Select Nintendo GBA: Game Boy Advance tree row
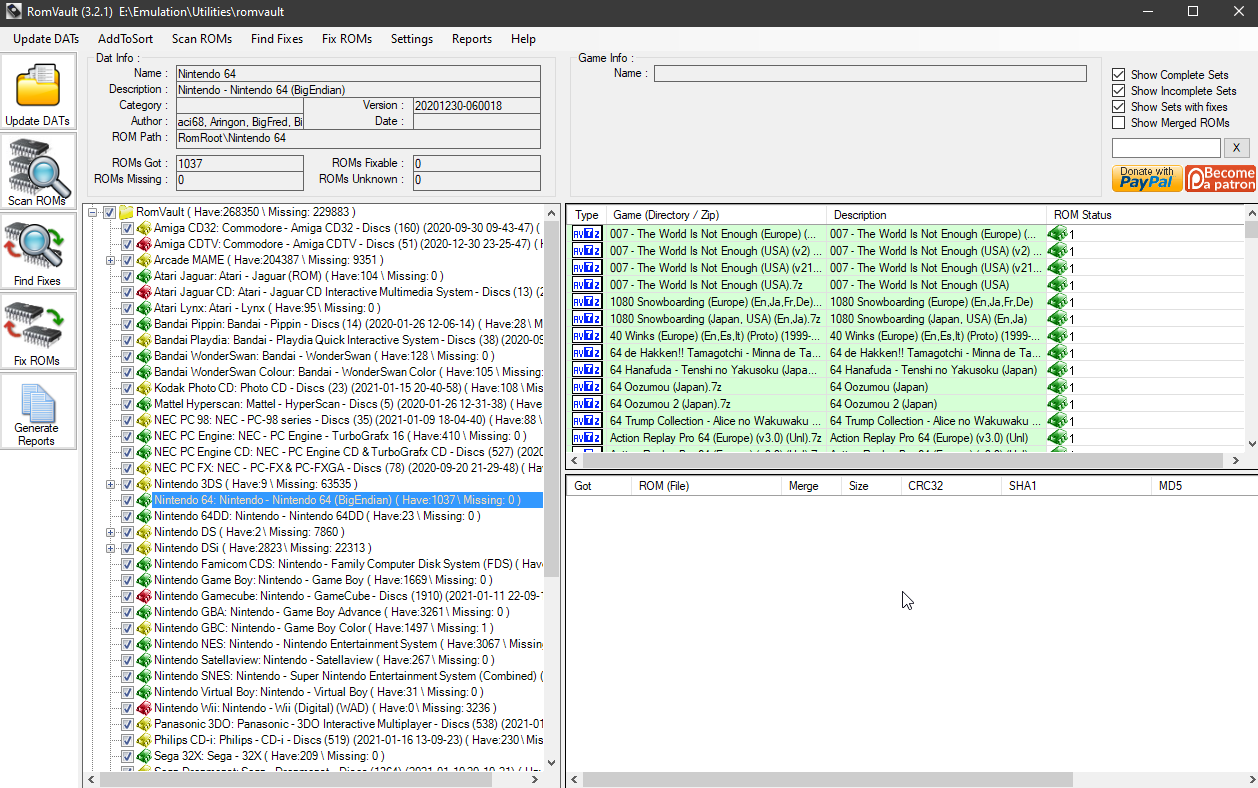Image resolution: width=1258 pixels, height=788 pixels. click(331, 612)
